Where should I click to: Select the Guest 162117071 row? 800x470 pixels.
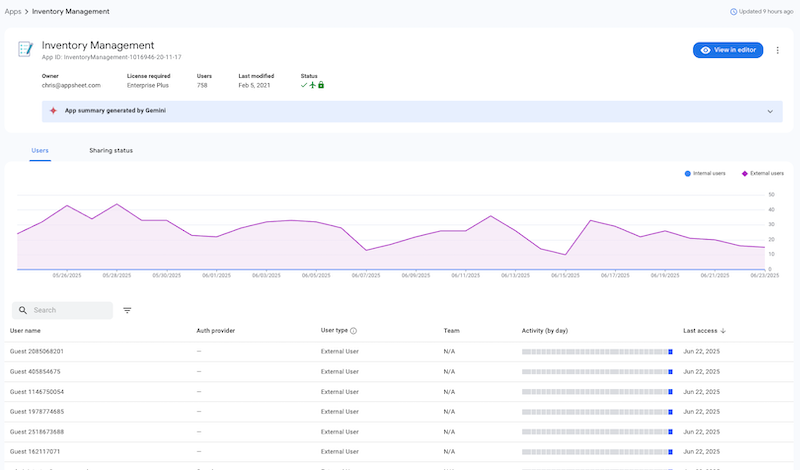pyautogui.click(x=399, y=452)
